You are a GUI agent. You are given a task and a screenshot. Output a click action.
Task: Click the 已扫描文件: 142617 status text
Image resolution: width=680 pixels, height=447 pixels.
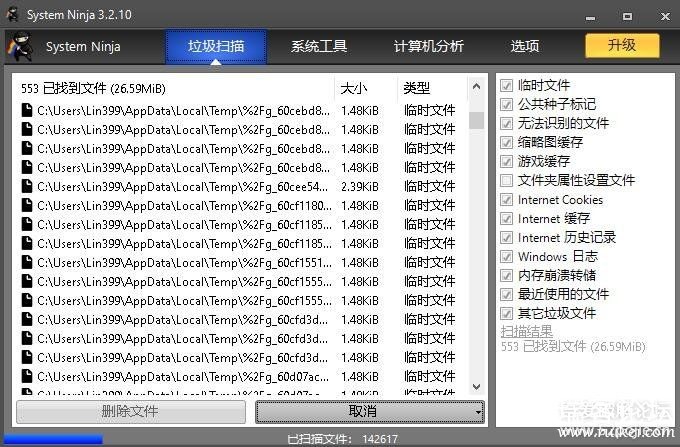coord(342,440)
